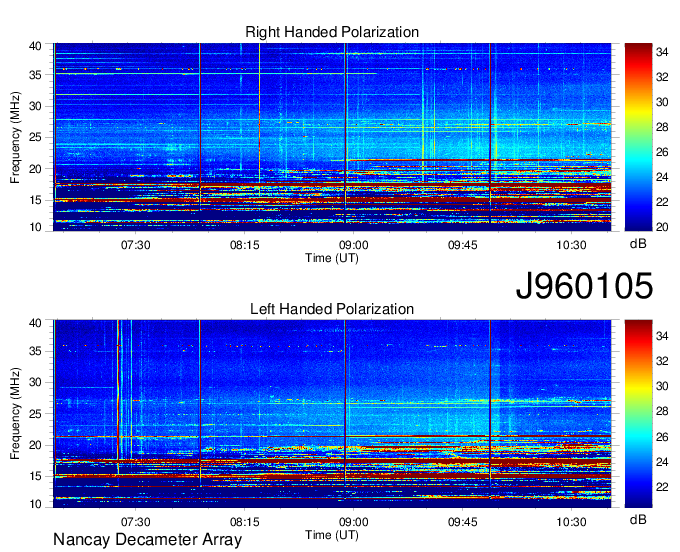Image resolution: width=680 pixels, height=552 pixels.
Task: Click the Right Handed Polarization title
Action: click(x=332, y=32)
